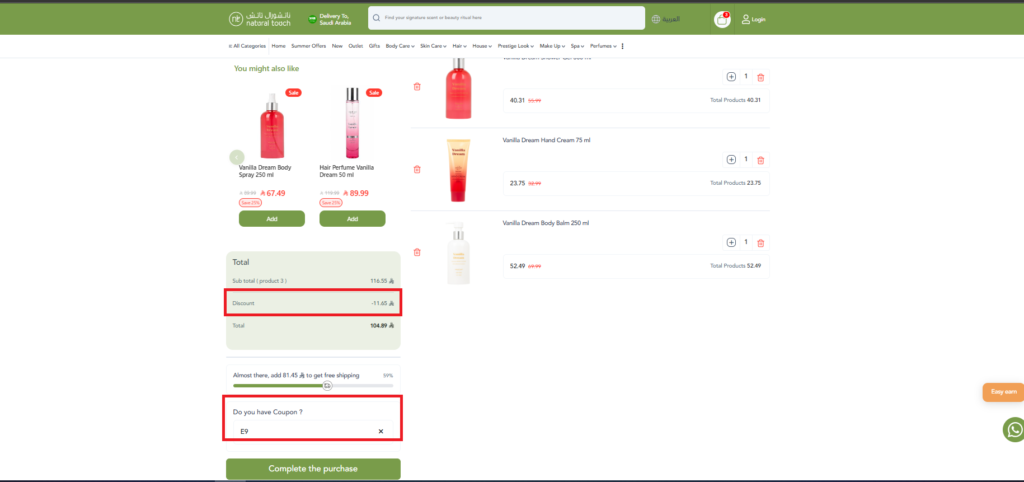Open the Gifts menu item
The height and width of the screenshot is (482, 1024).
click(x=374, y=46)
